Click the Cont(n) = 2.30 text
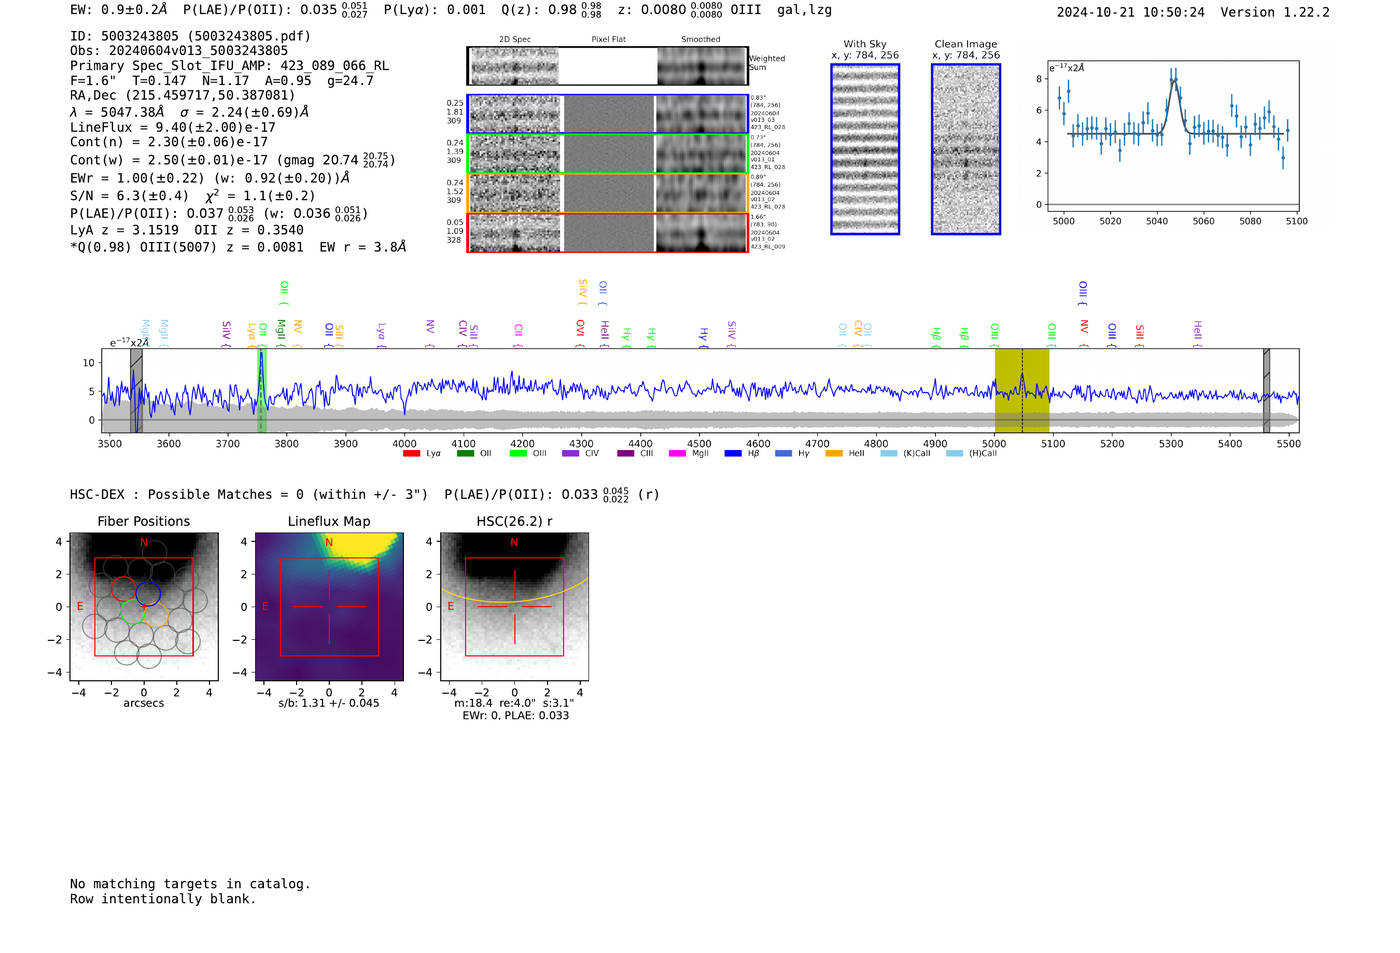The width and height of the screenshot is (1400, 953). coord(169,142)
